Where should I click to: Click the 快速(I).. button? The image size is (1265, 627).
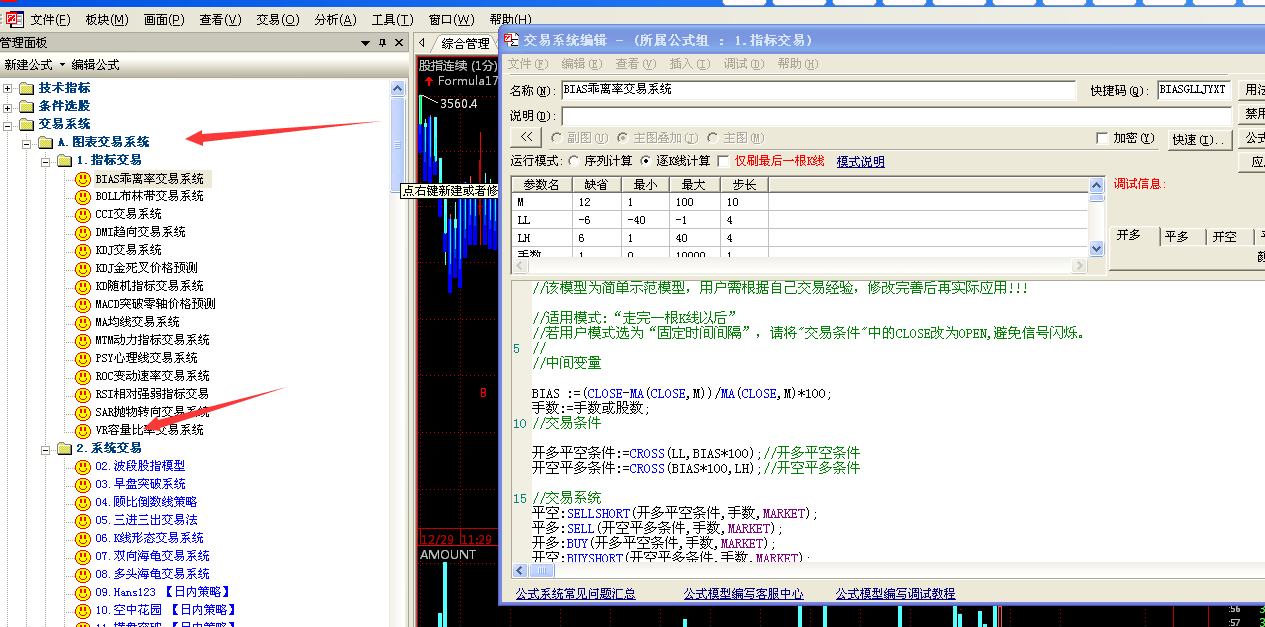1199,140
